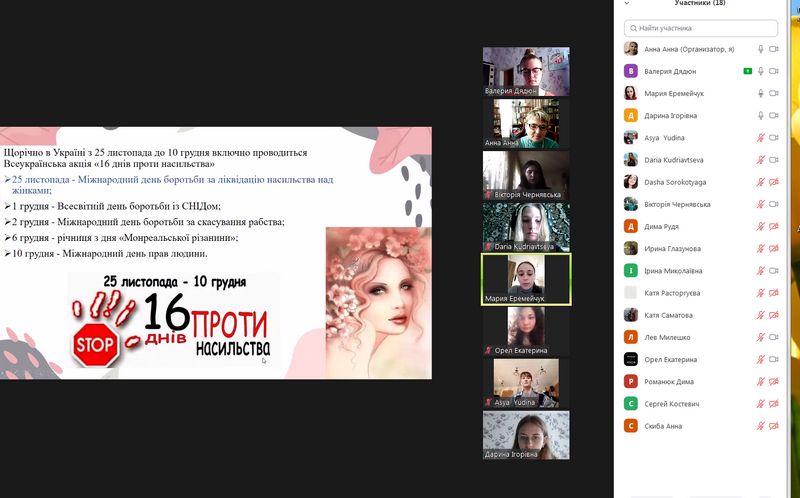Click muted mic icon for Скиба Анна
800x498 pixels.
click(760, 426)
